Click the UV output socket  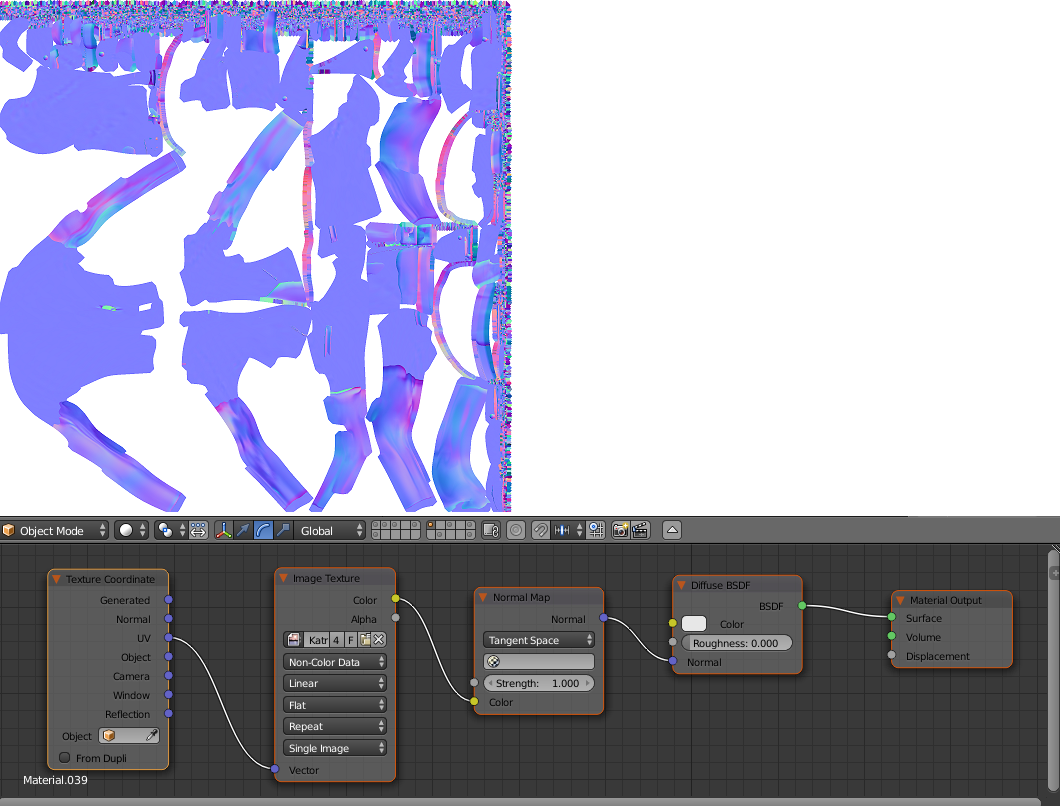click(x=168, y=637)
